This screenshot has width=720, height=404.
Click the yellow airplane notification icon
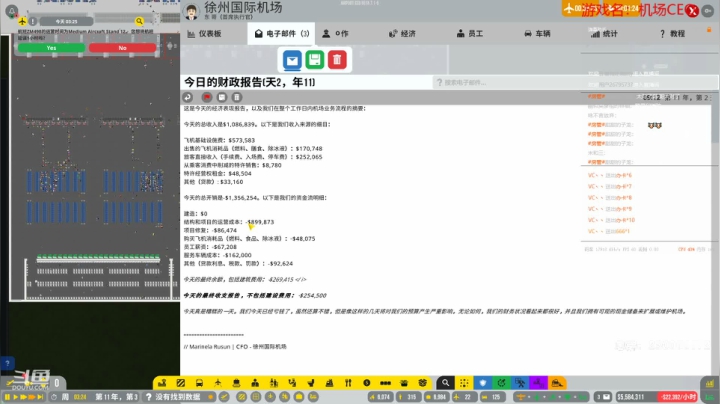[22, 21]
